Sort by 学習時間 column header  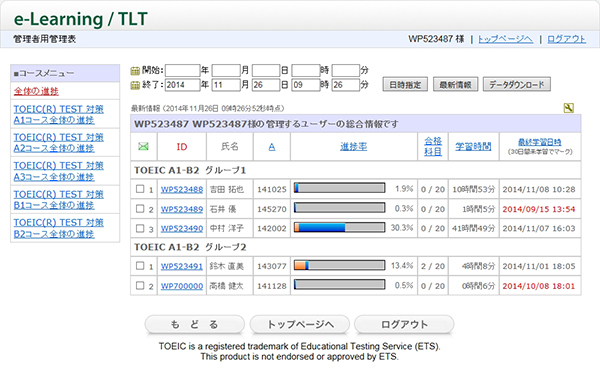coord(473,147)
